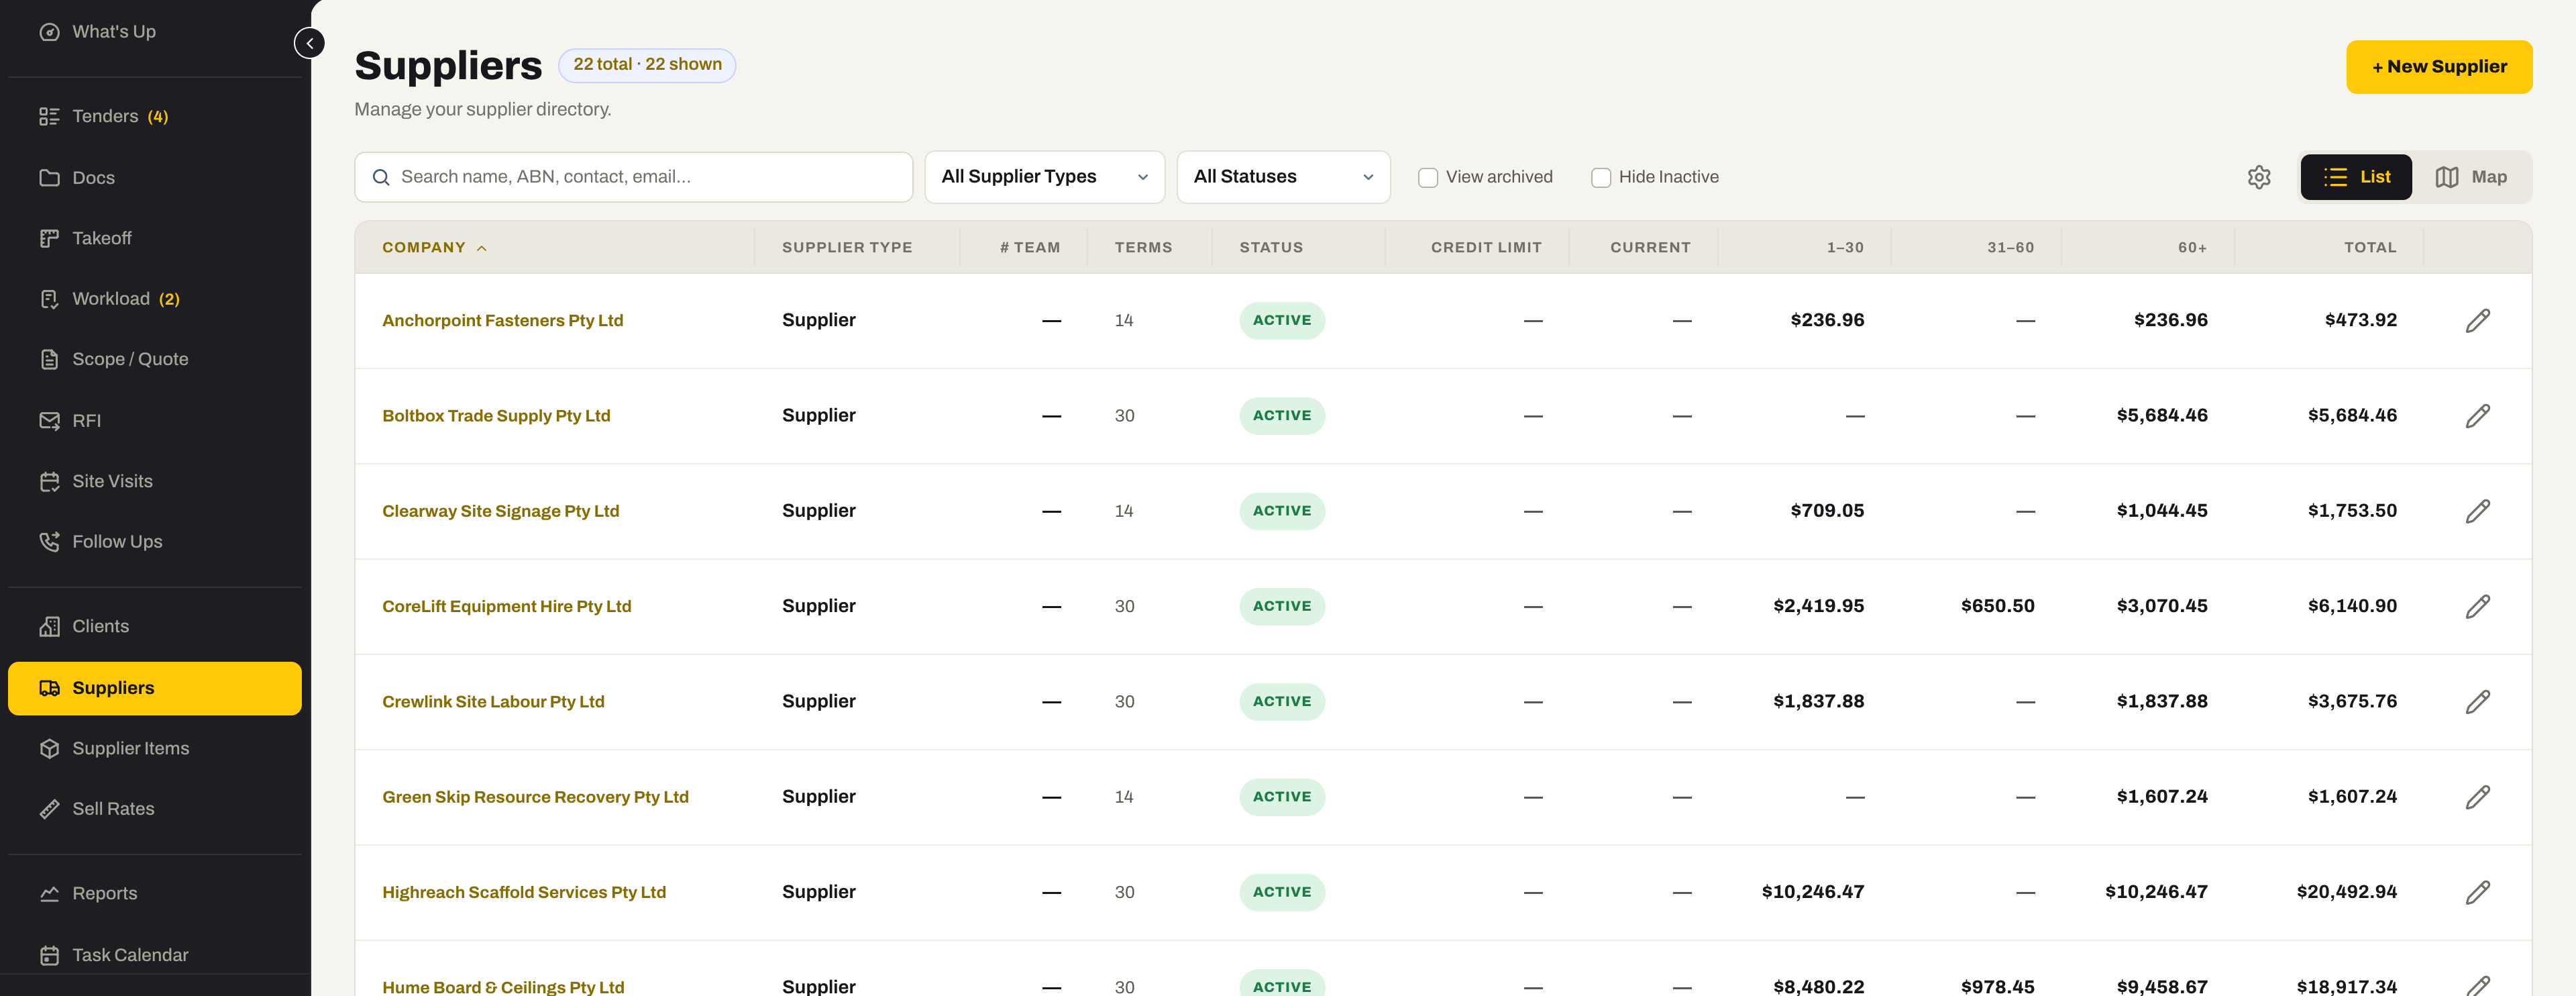Screen dimensions: 2576x996
Task: Enable the View archived checkbox
Action: pos(1427,177)
